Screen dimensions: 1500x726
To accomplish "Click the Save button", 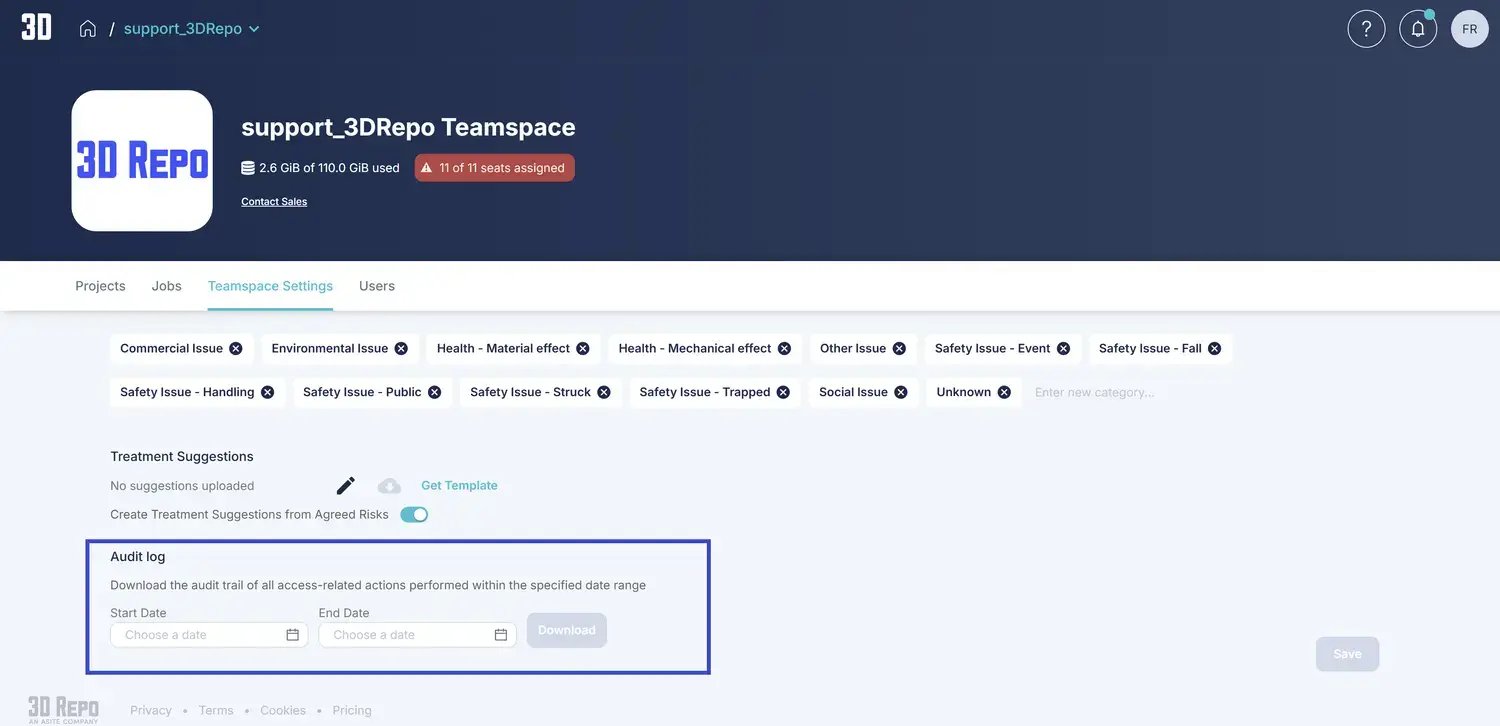I will coord(1347,654).
